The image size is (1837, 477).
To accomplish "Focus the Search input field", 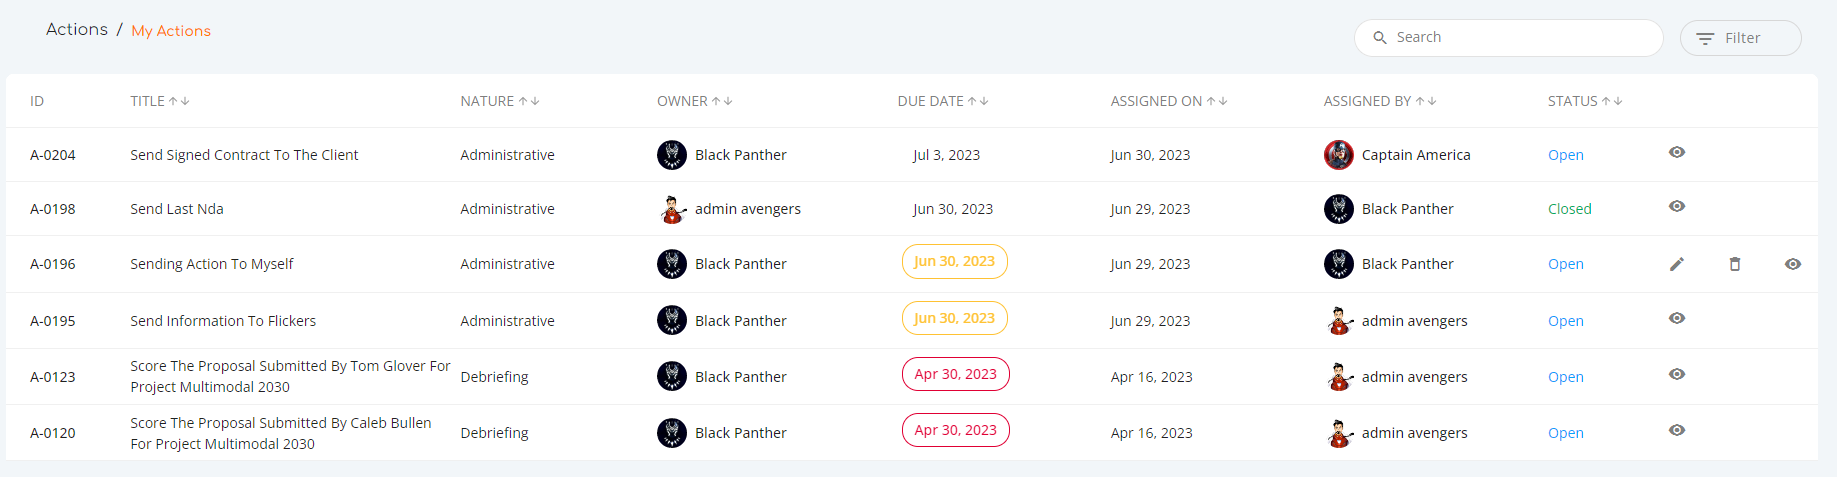I will pos(1509,38).
